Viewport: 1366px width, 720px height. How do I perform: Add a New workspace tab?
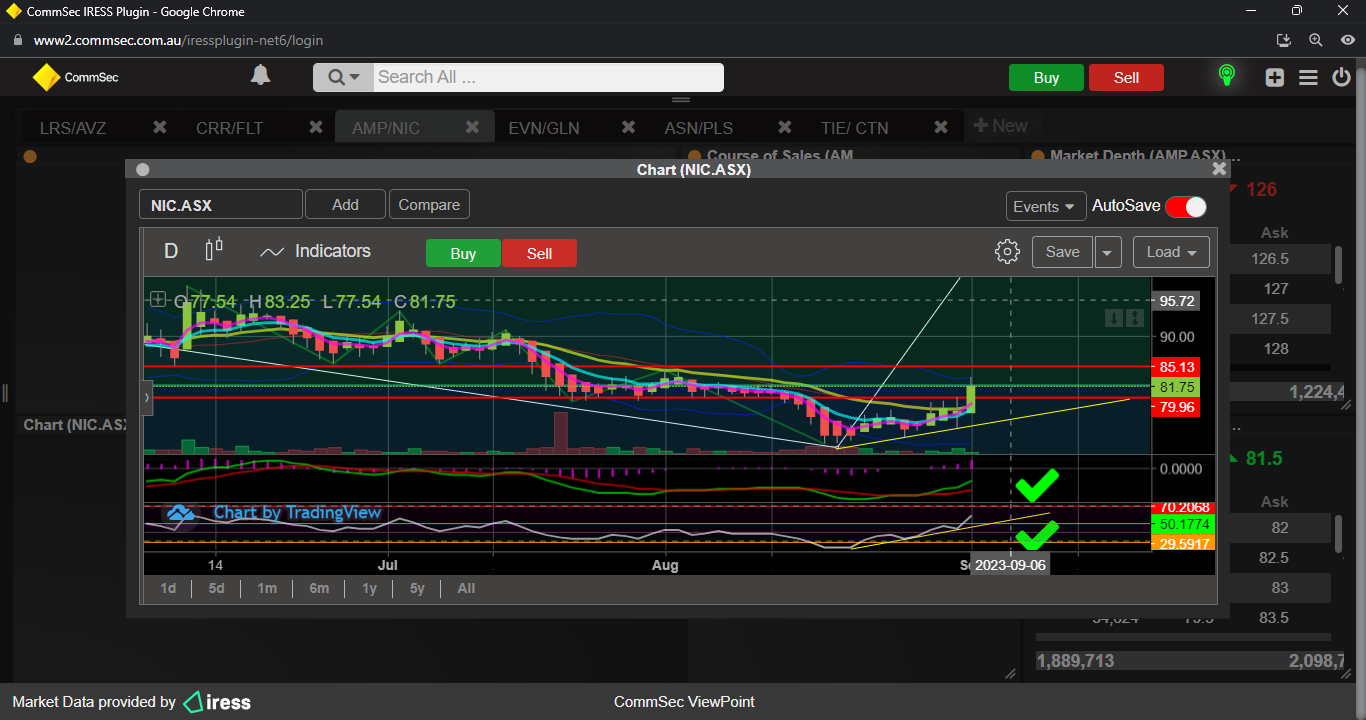pos(1000,126)
